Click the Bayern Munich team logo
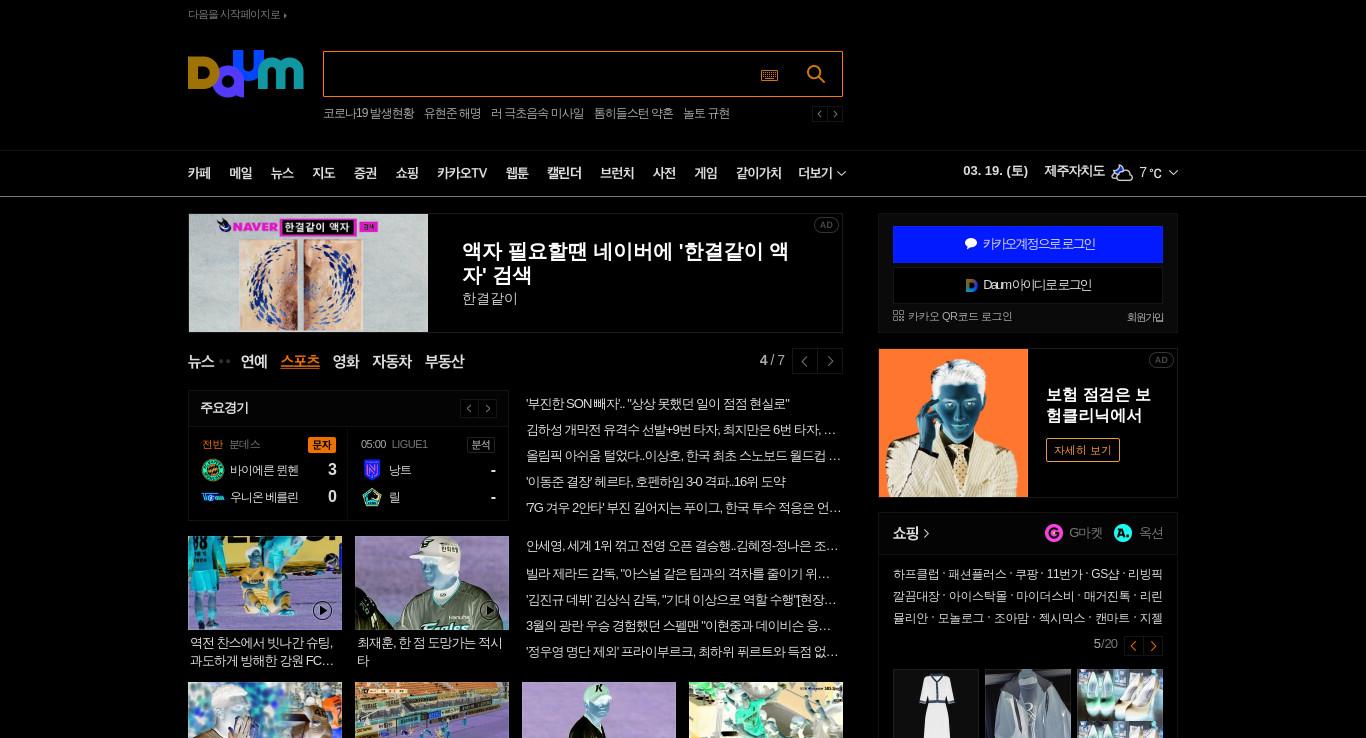The width and height of the screenshot is (1366, 738). [x=213, y=470]
